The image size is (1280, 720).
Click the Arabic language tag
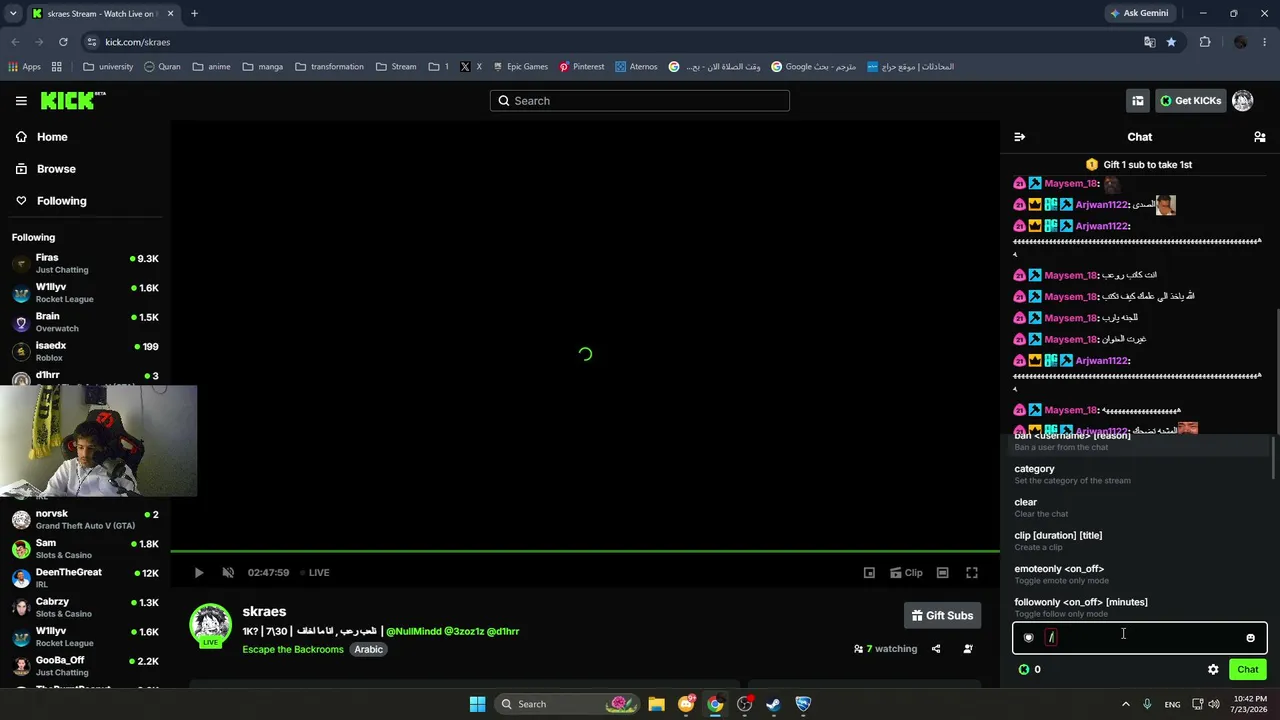point(368,649)
